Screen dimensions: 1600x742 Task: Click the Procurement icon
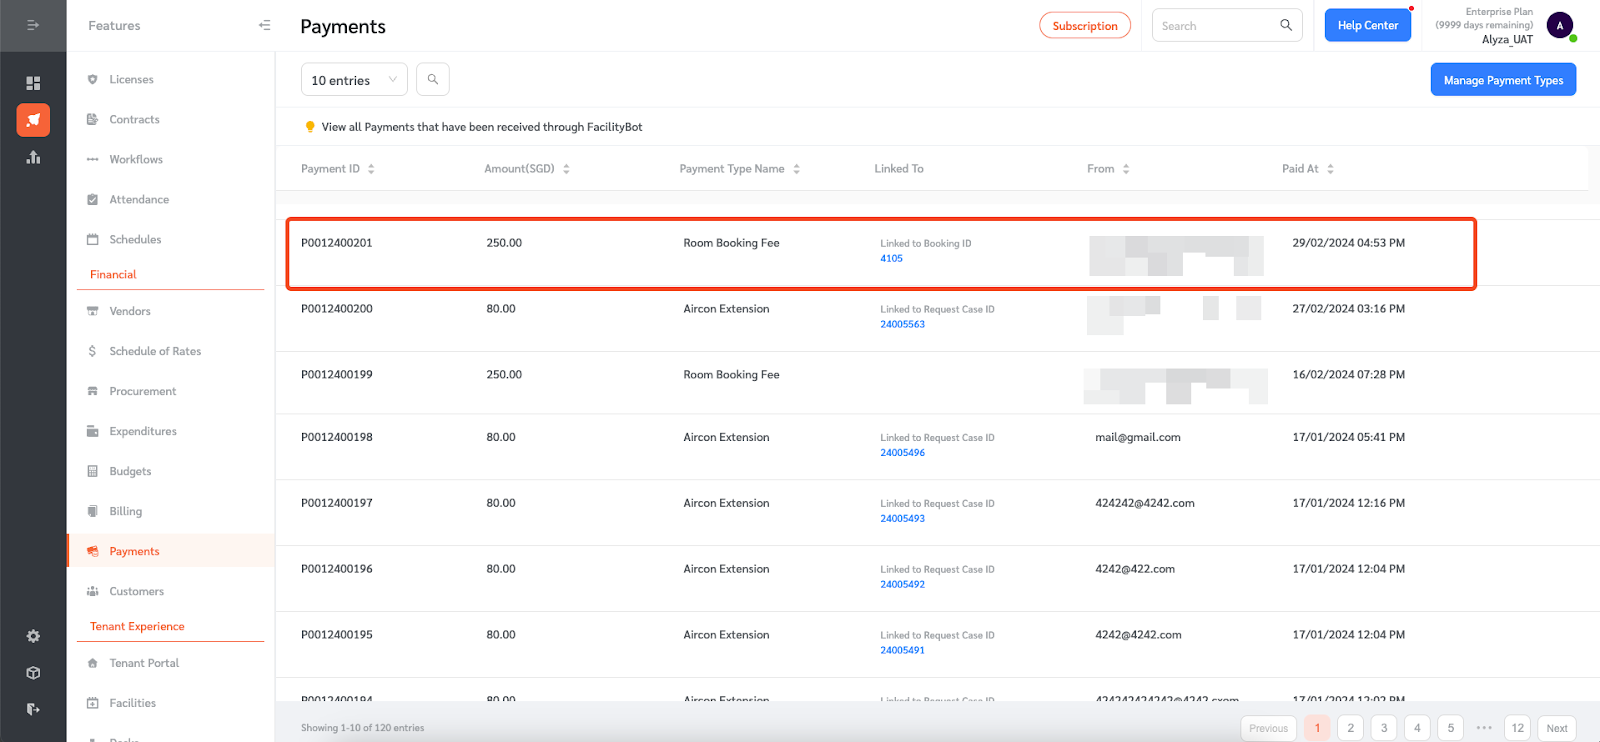tap(93, 391)
